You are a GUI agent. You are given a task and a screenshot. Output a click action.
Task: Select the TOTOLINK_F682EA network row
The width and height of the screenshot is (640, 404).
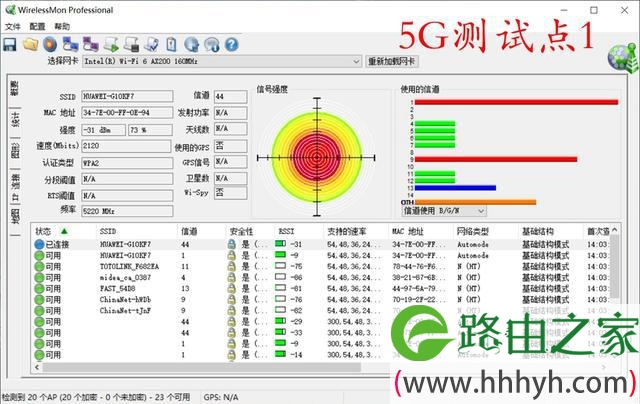pos(322,266)
